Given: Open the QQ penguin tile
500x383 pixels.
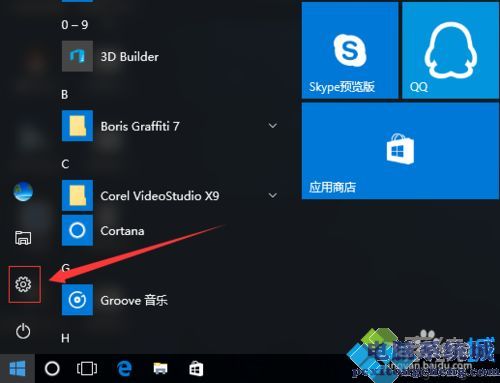Looking at the screenshot, I should tap(451, 50).
